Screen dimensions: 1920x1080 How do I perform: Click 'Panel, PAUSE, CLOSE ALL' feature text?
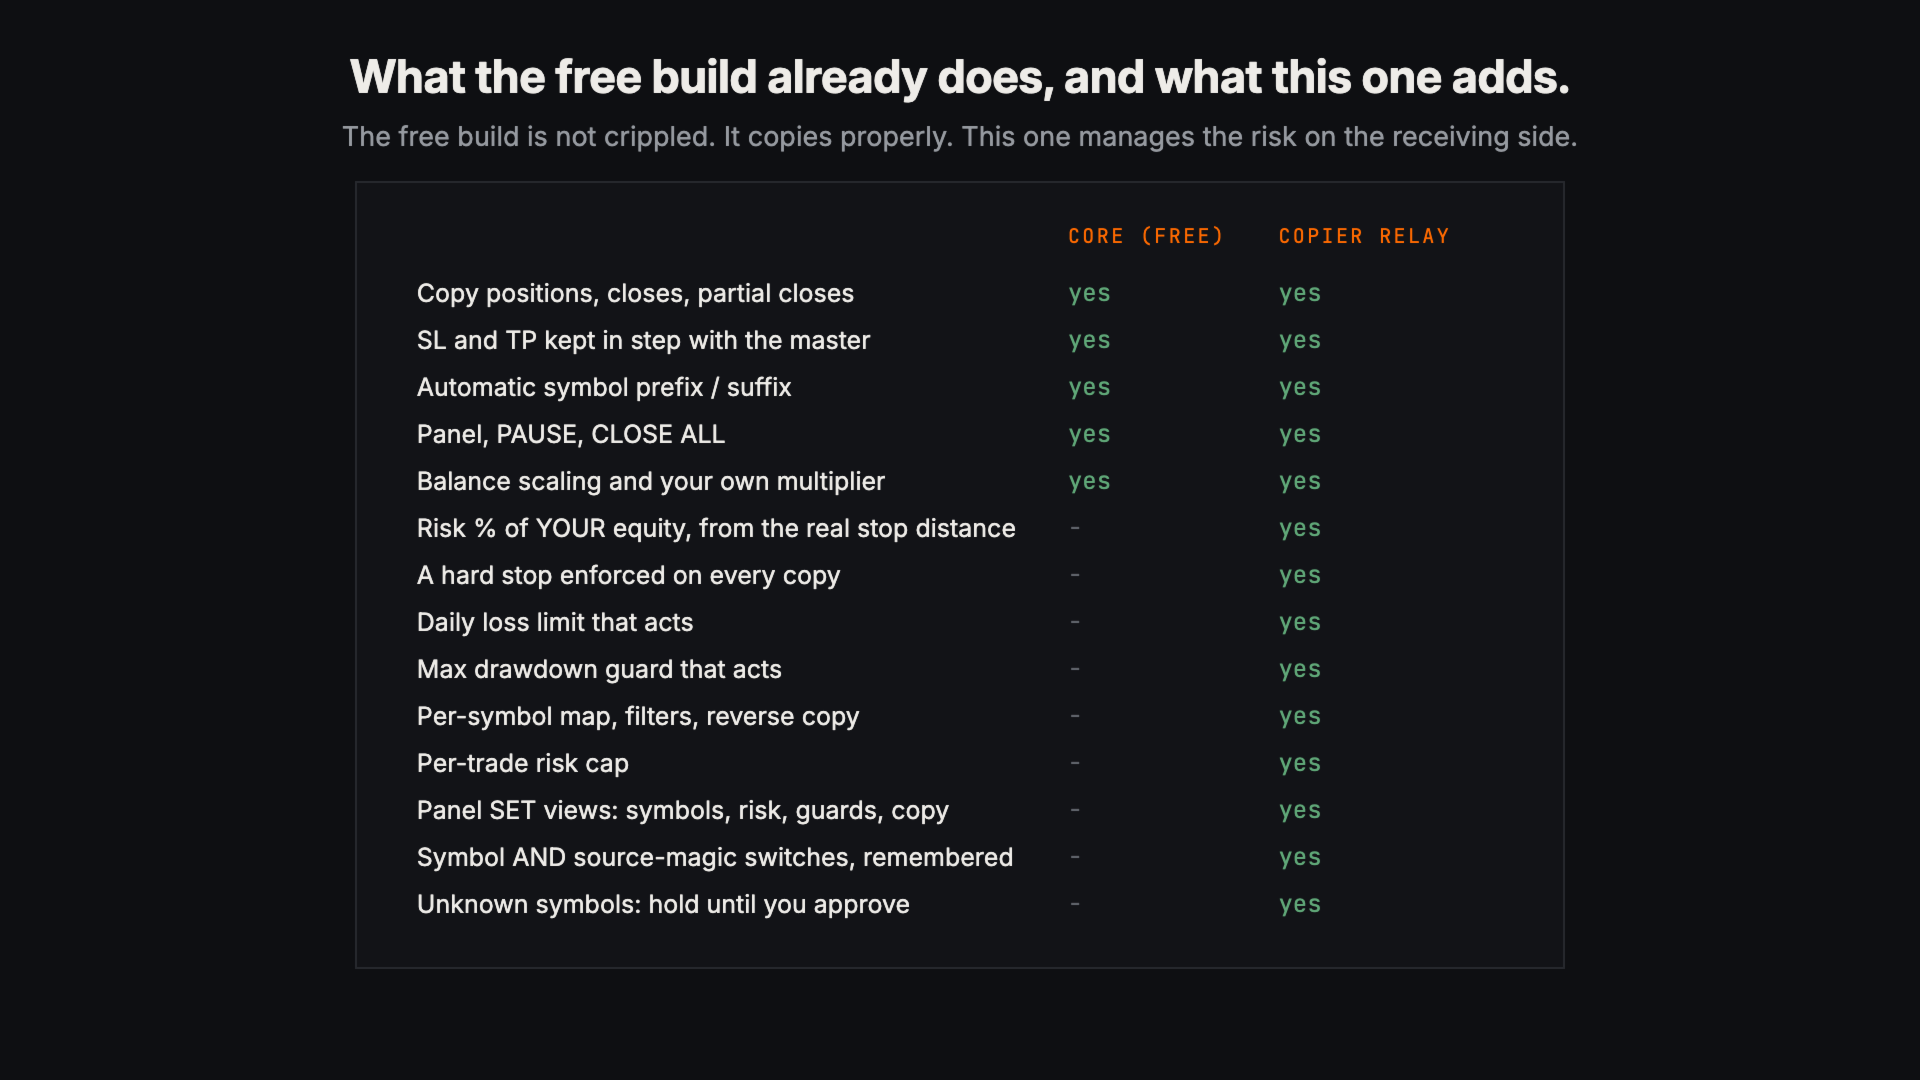[x=571, y=434]
